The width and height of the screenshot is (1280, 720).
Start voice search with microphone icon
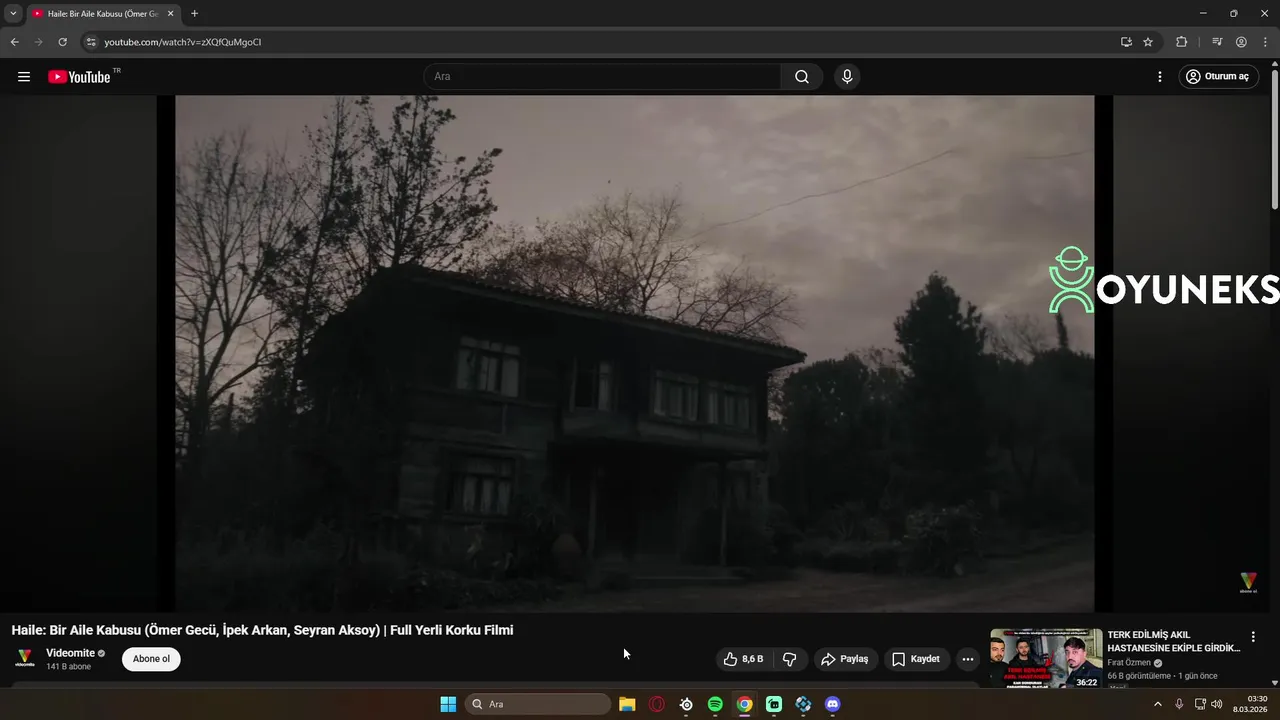tap(847, 77)
